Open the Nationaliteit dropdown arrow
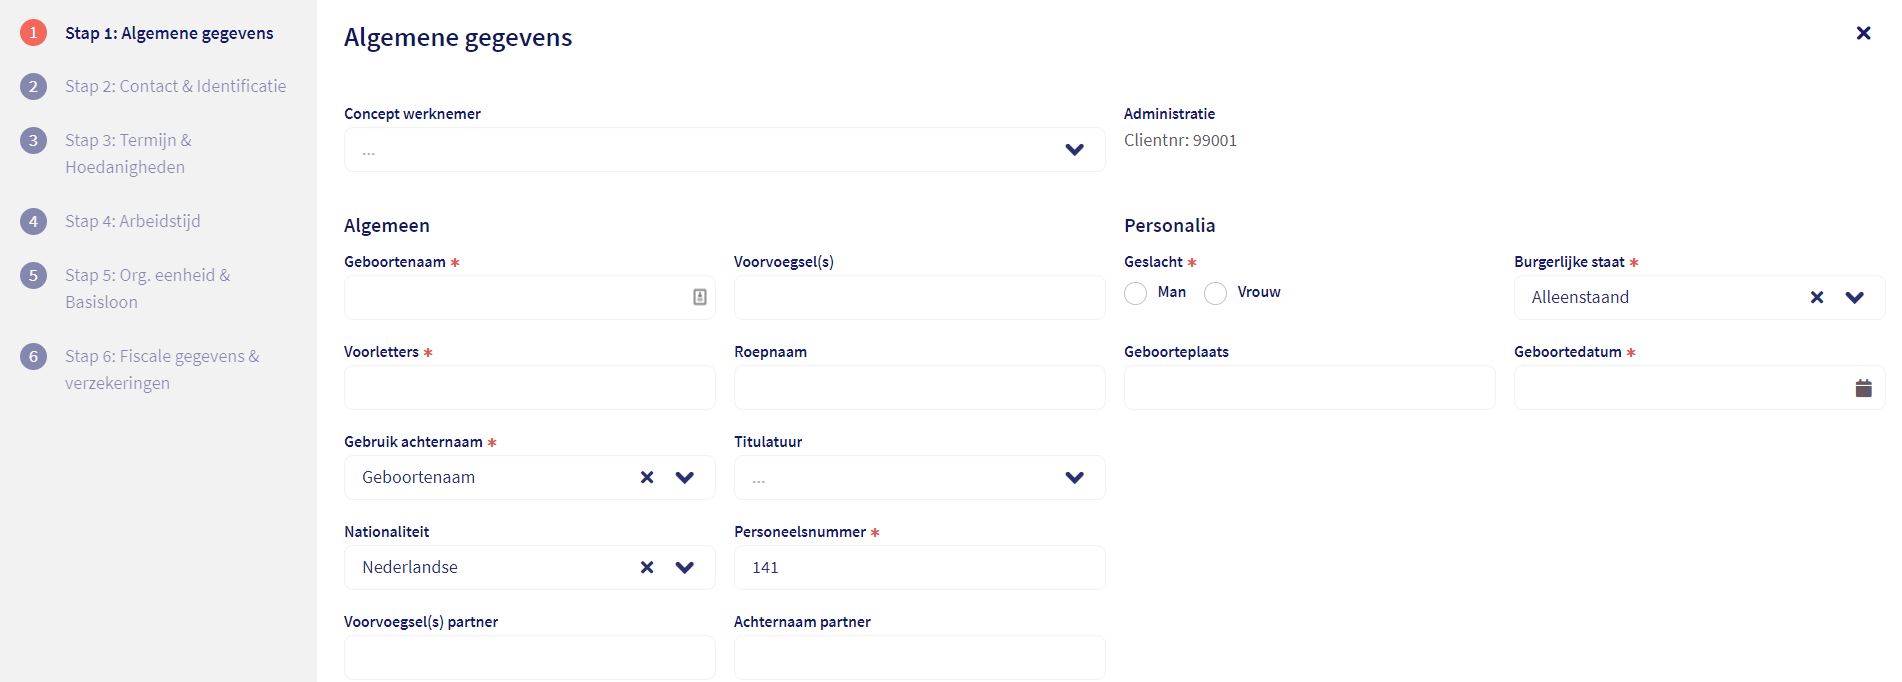The width and height of the screenshot is (1902, 682). [684, 567]
